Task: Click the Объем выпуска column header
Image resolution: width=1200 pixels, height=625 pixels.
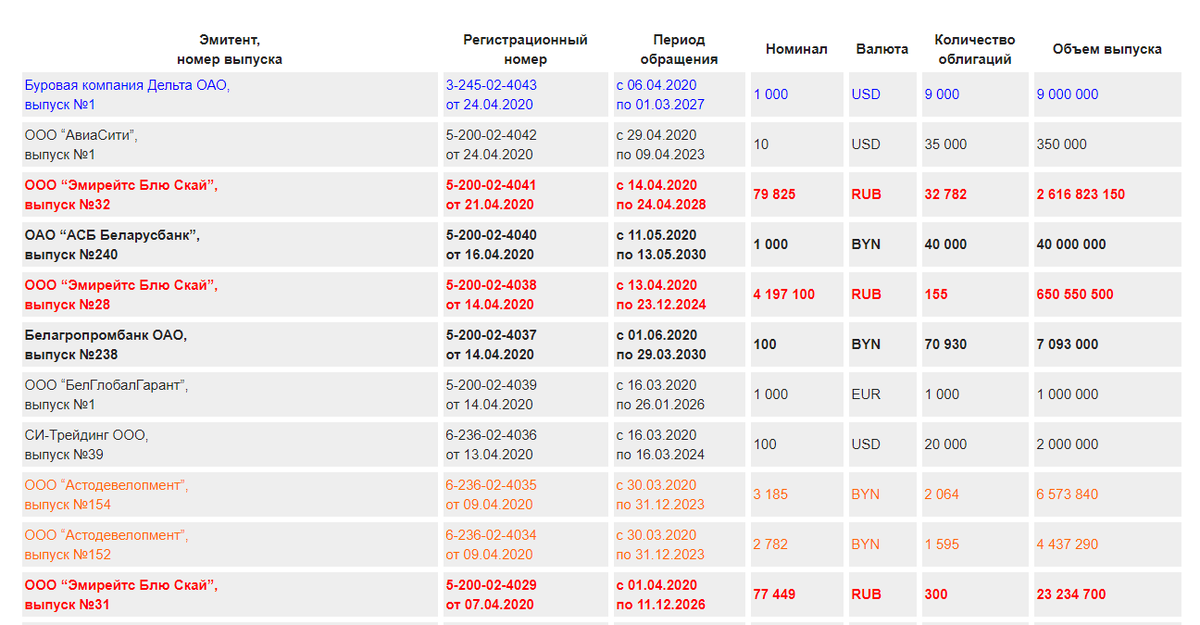Action: [x=1107, y=49]
